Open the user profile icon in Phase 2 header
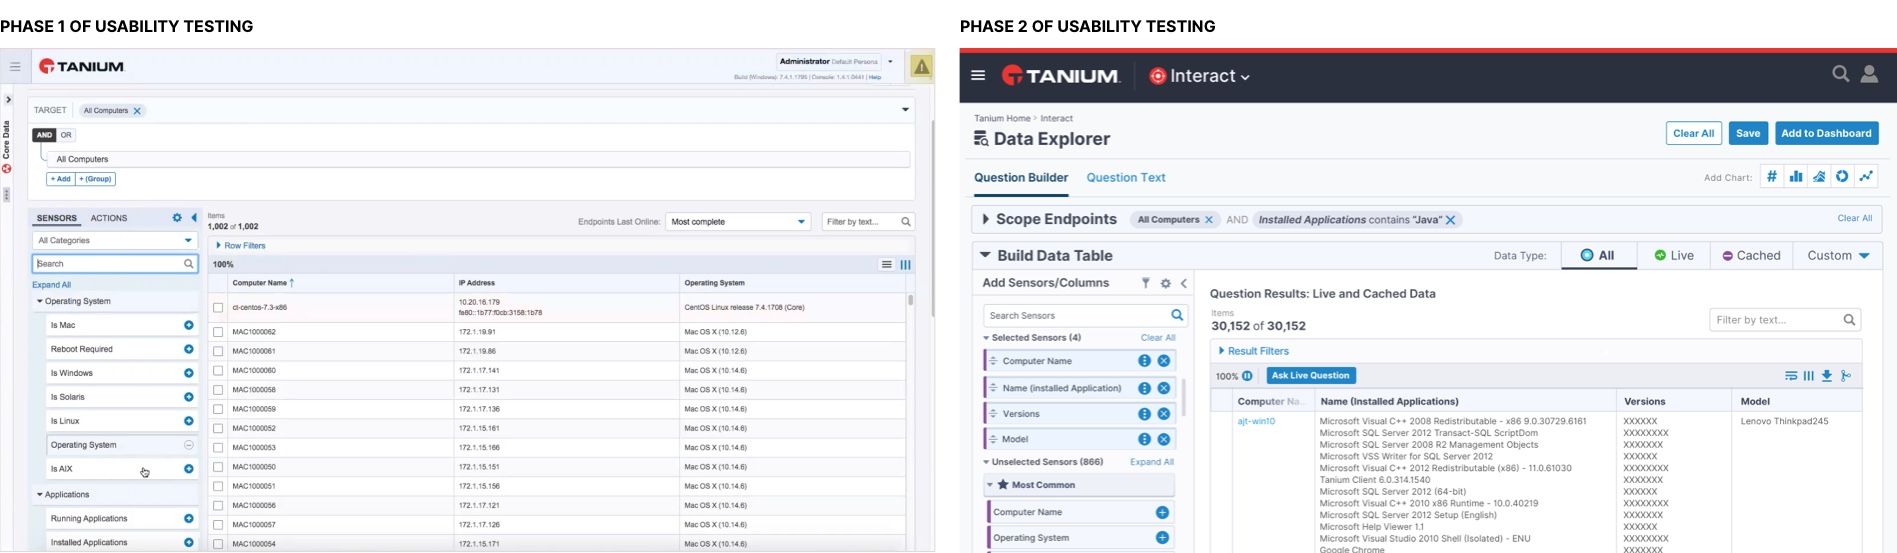Image resolution: width=1897 pixels, height=553 pixels. pyautogui.click(x=1868, y=74)
